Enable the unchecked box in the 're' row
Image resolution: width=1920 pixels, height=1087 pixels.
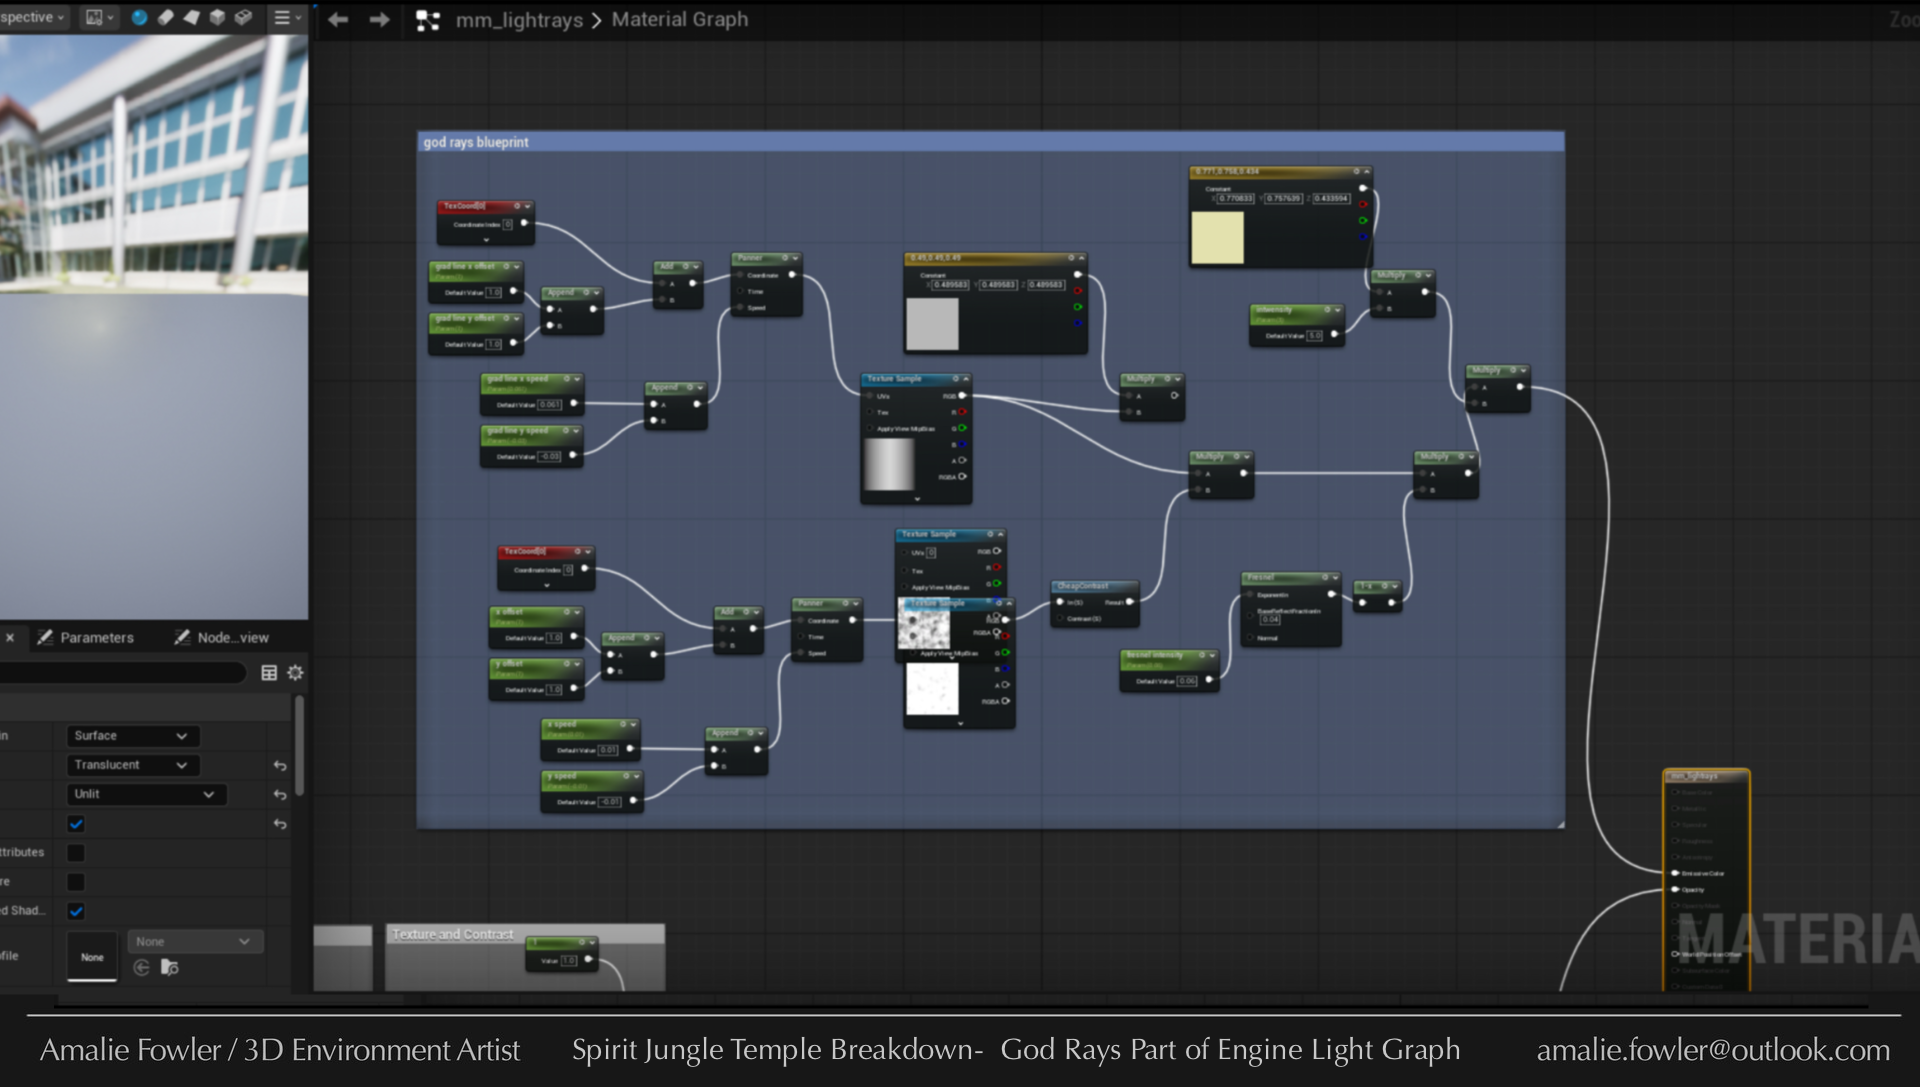click(x=76, y=882)
